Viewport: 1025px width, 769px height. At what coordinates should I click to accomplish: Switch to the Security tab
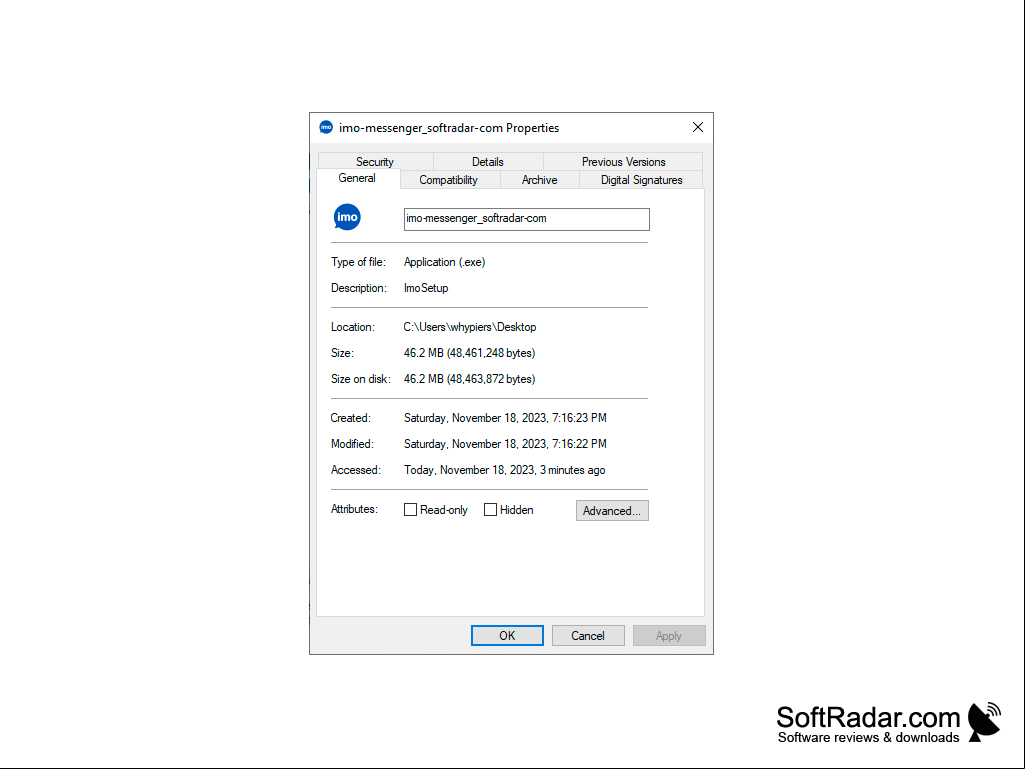pyautogui.click(x=375, y=162)
